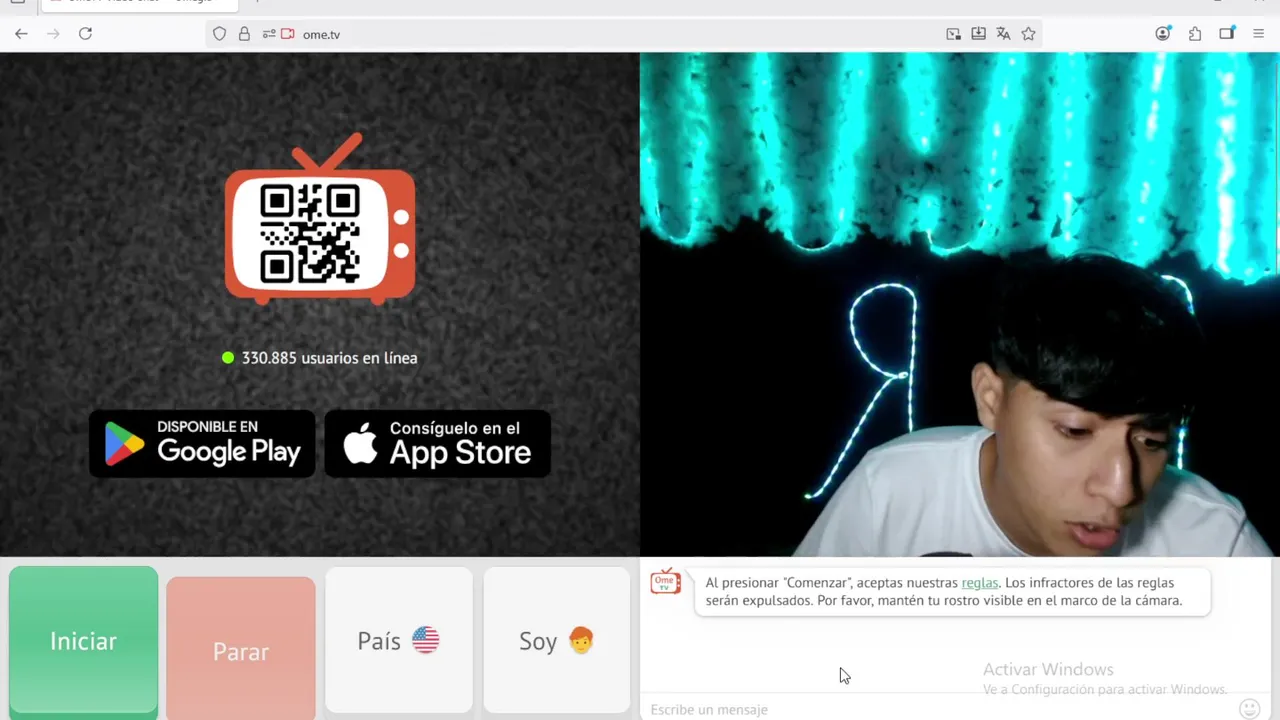
Task: Click the webcam video preview
Action: tap(960, 304)
